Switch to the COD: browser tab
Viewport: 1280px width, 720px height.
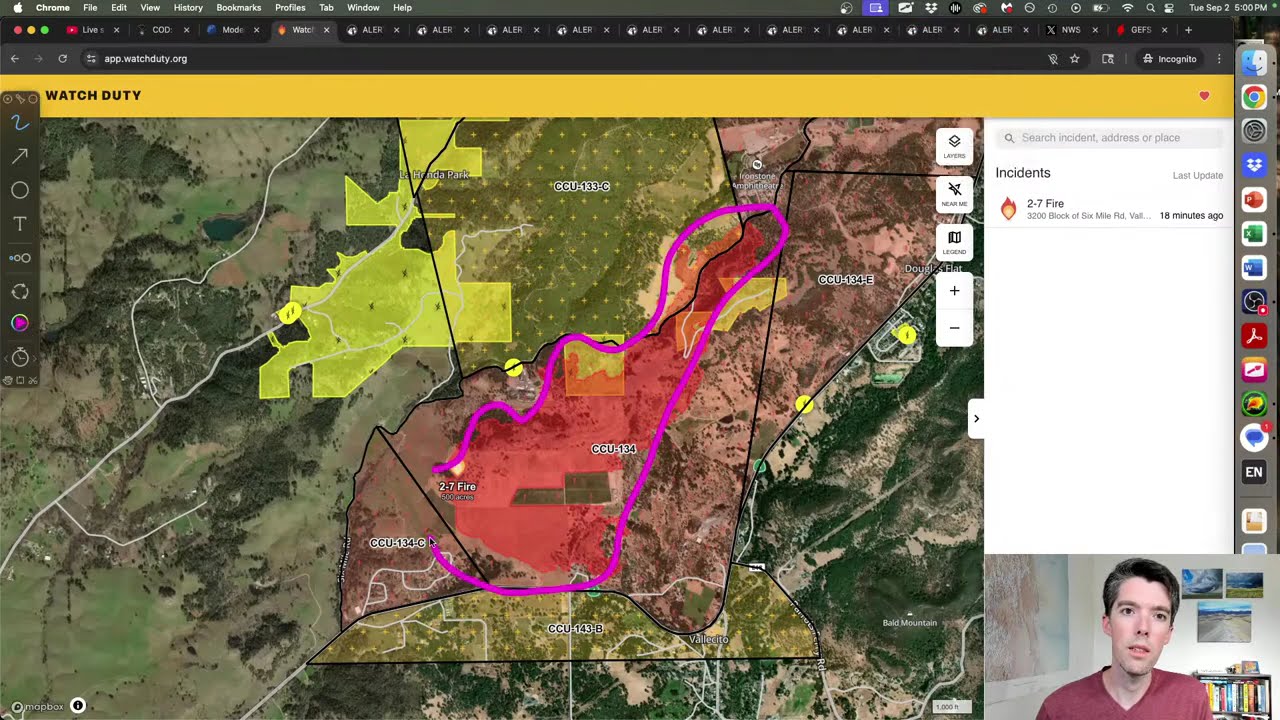click(x=160, y=30)
